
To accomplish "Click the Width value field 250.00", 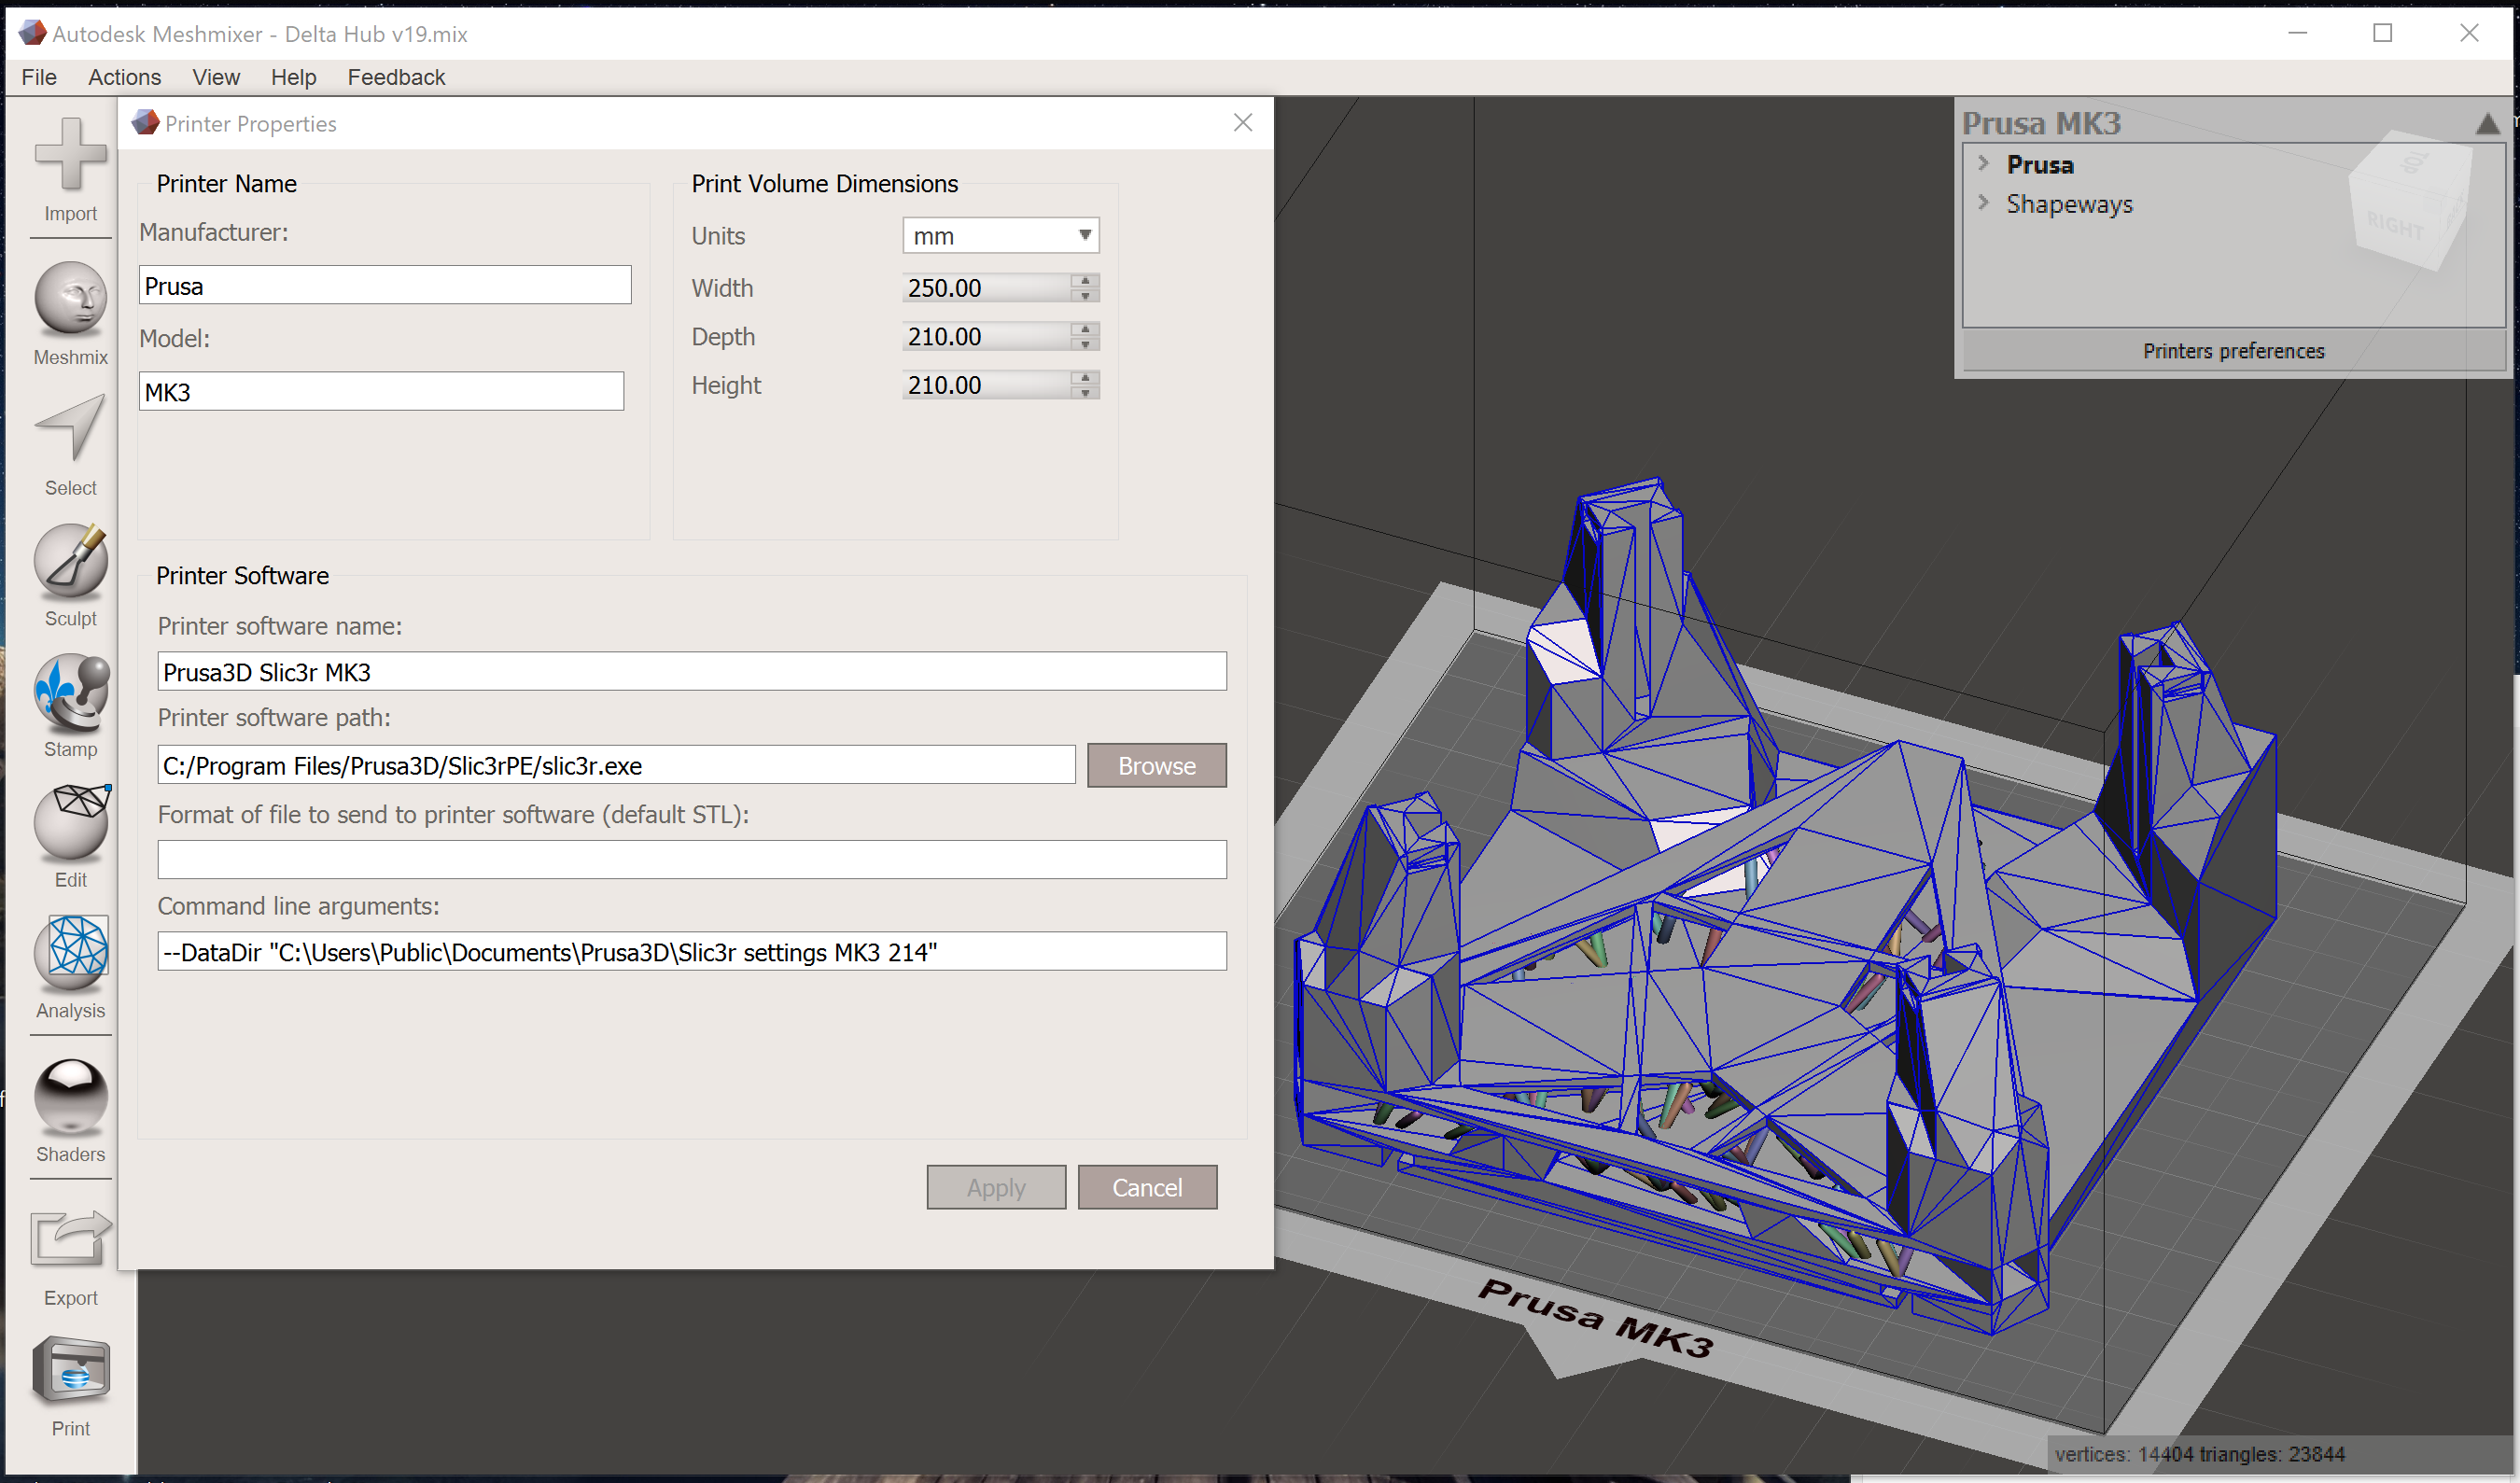I will (x=986, y=288).
